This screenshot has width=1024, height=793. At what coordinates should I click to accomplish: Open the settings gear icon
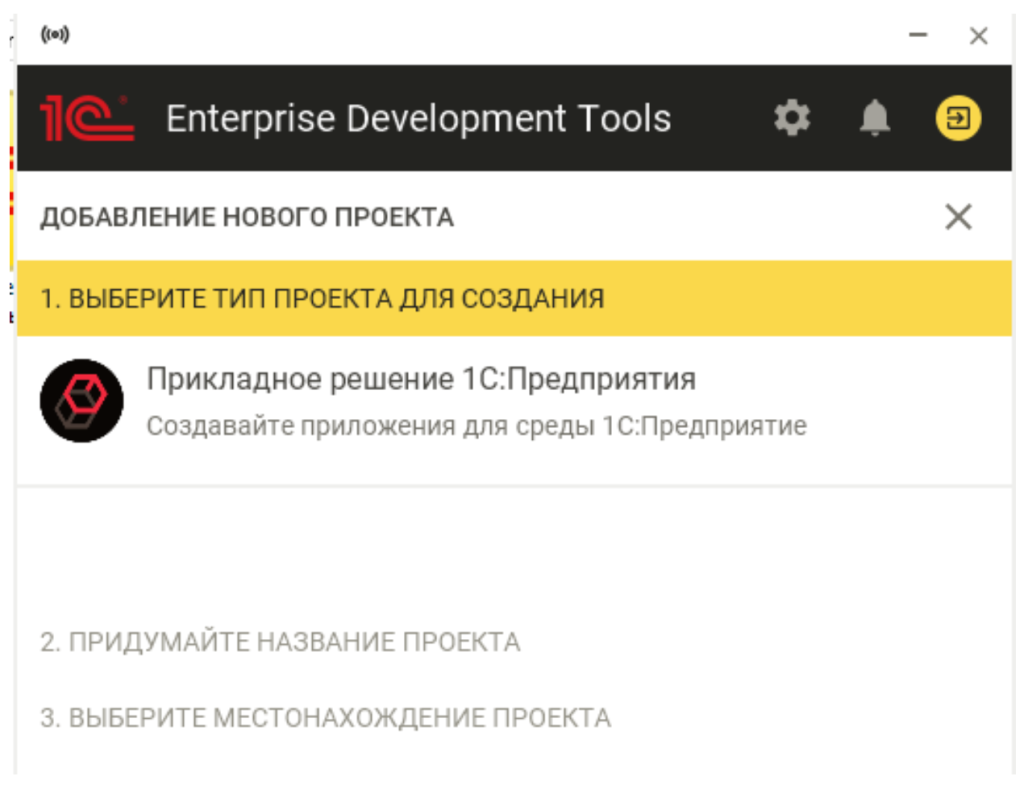pyautogui.click(x=792, y=118)
